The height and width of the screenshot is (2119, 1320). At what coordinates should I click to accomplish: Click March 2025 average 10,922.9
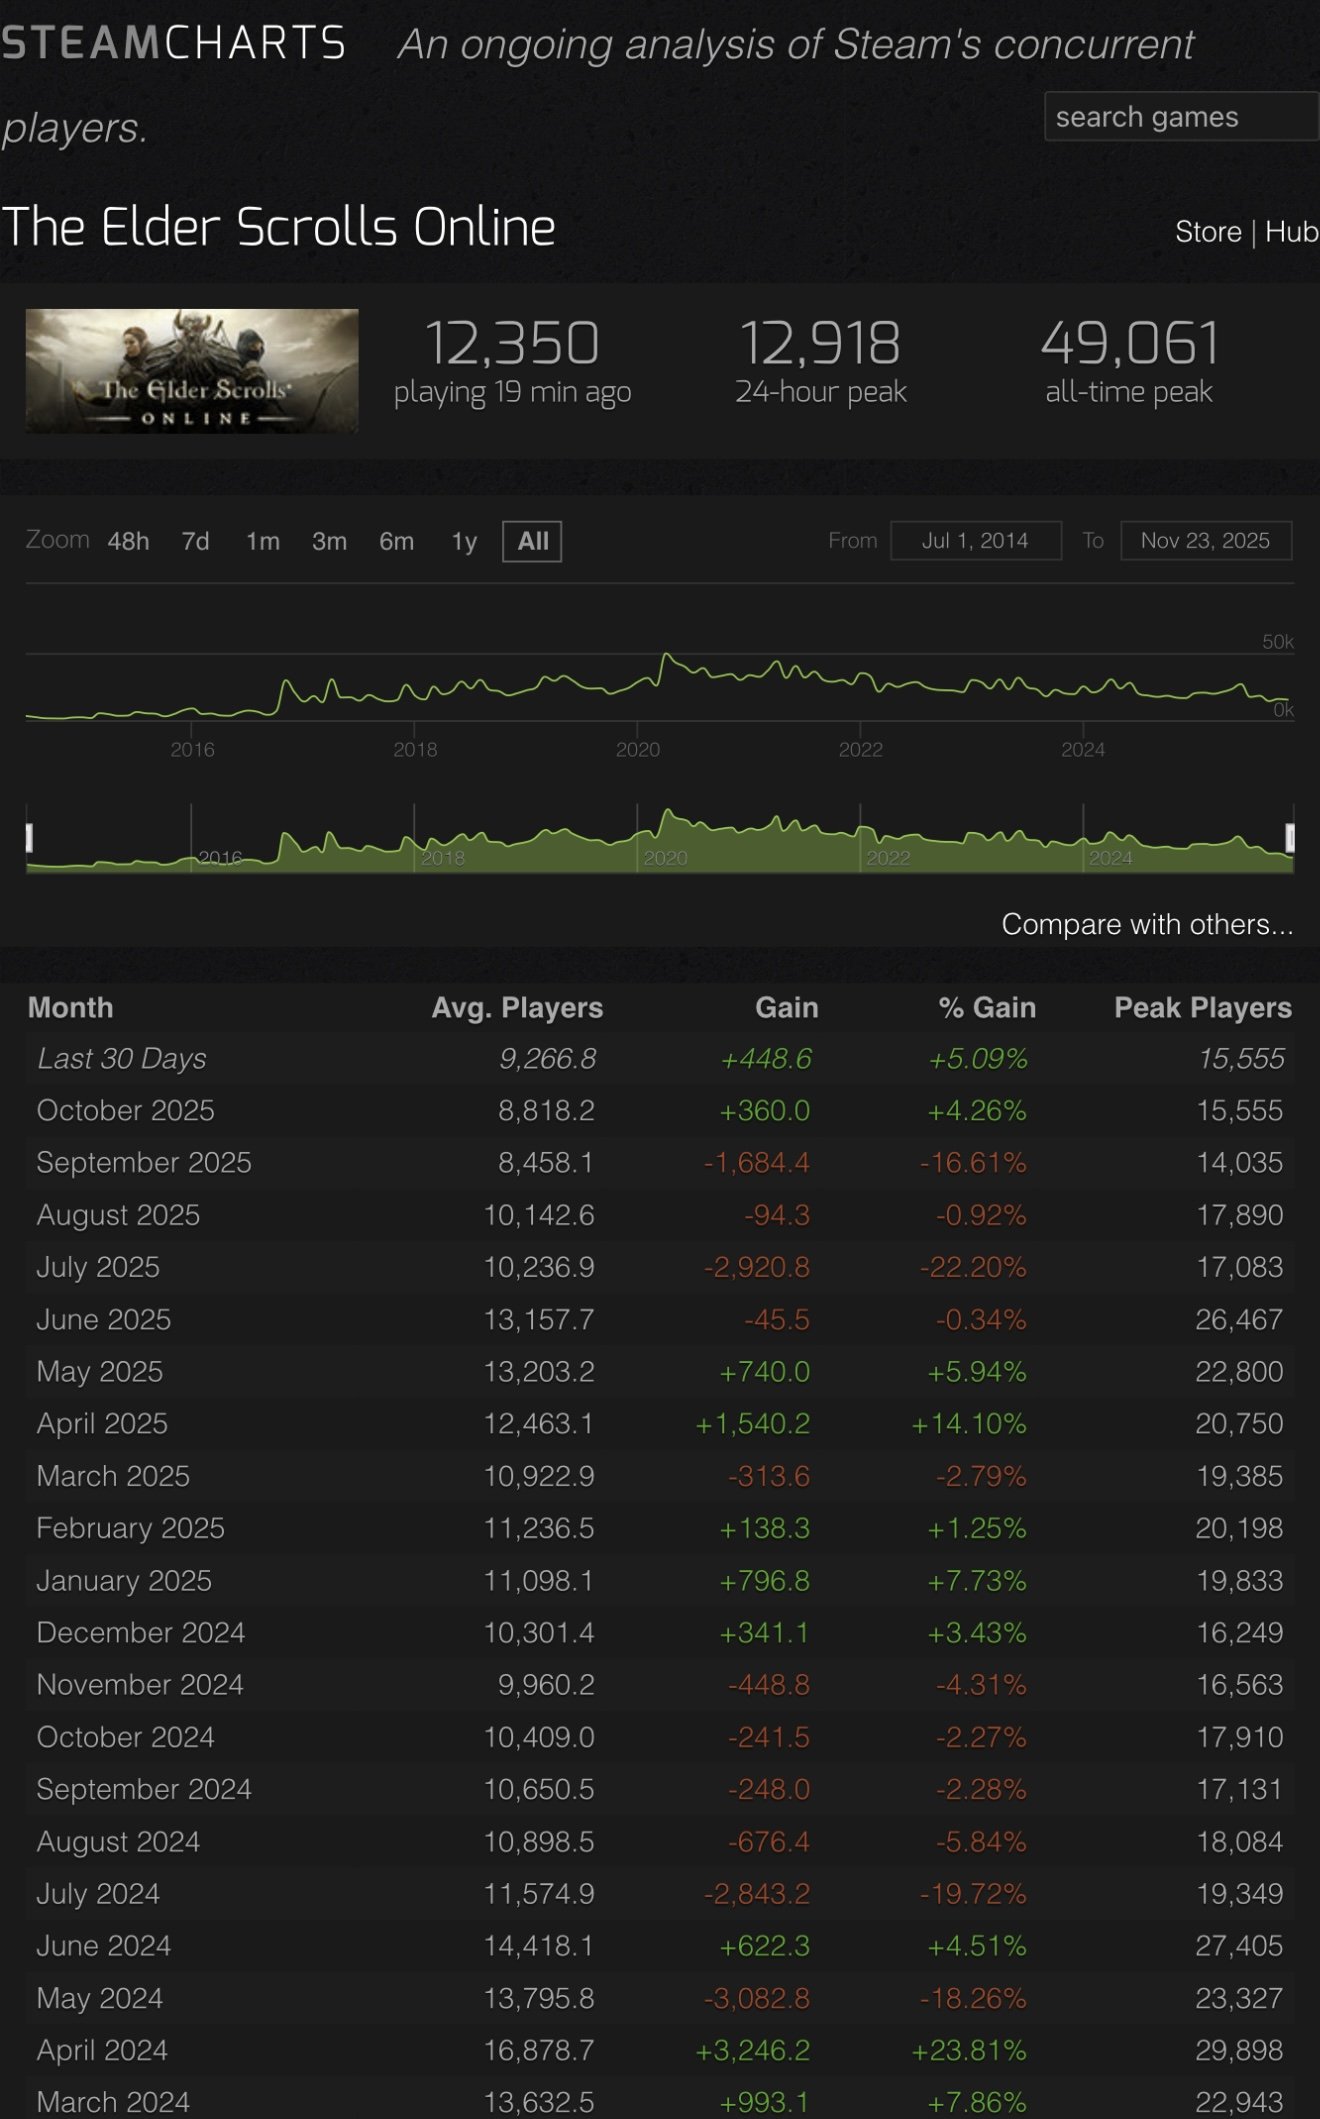pos(539,1476)
